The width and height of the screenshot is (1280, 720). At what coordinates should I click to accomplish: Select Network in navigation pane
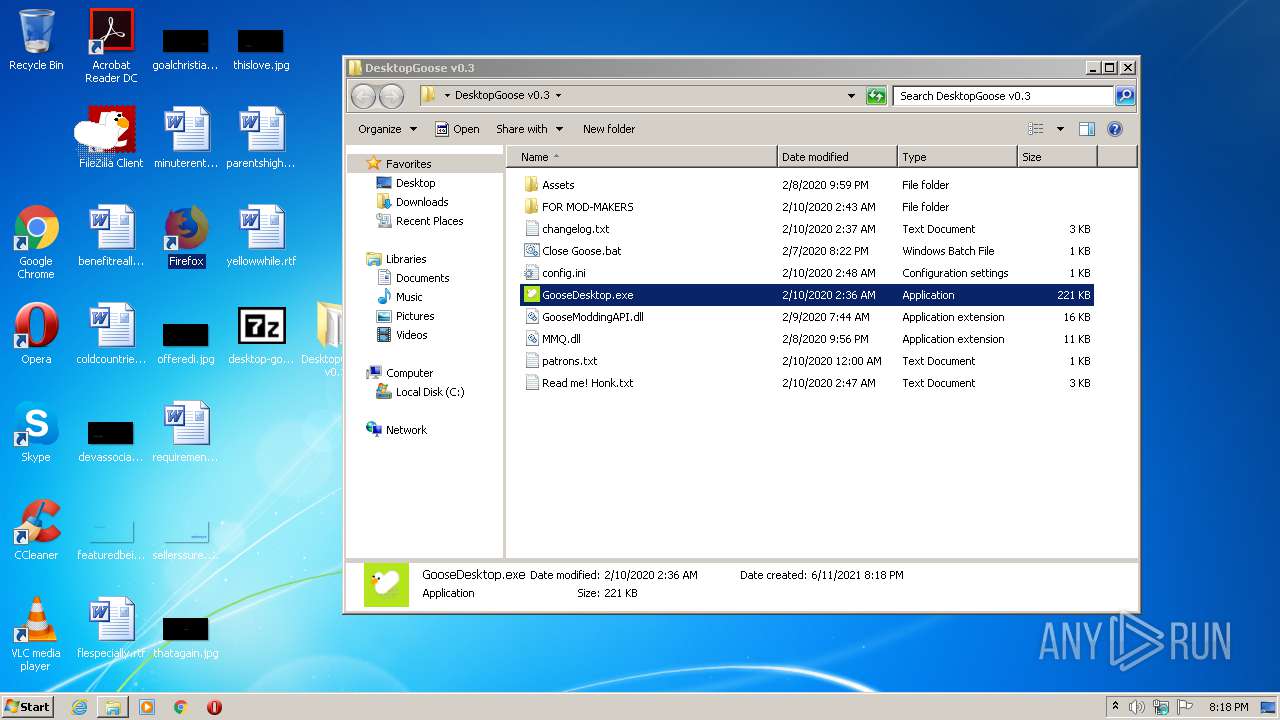tap(397, 430)
